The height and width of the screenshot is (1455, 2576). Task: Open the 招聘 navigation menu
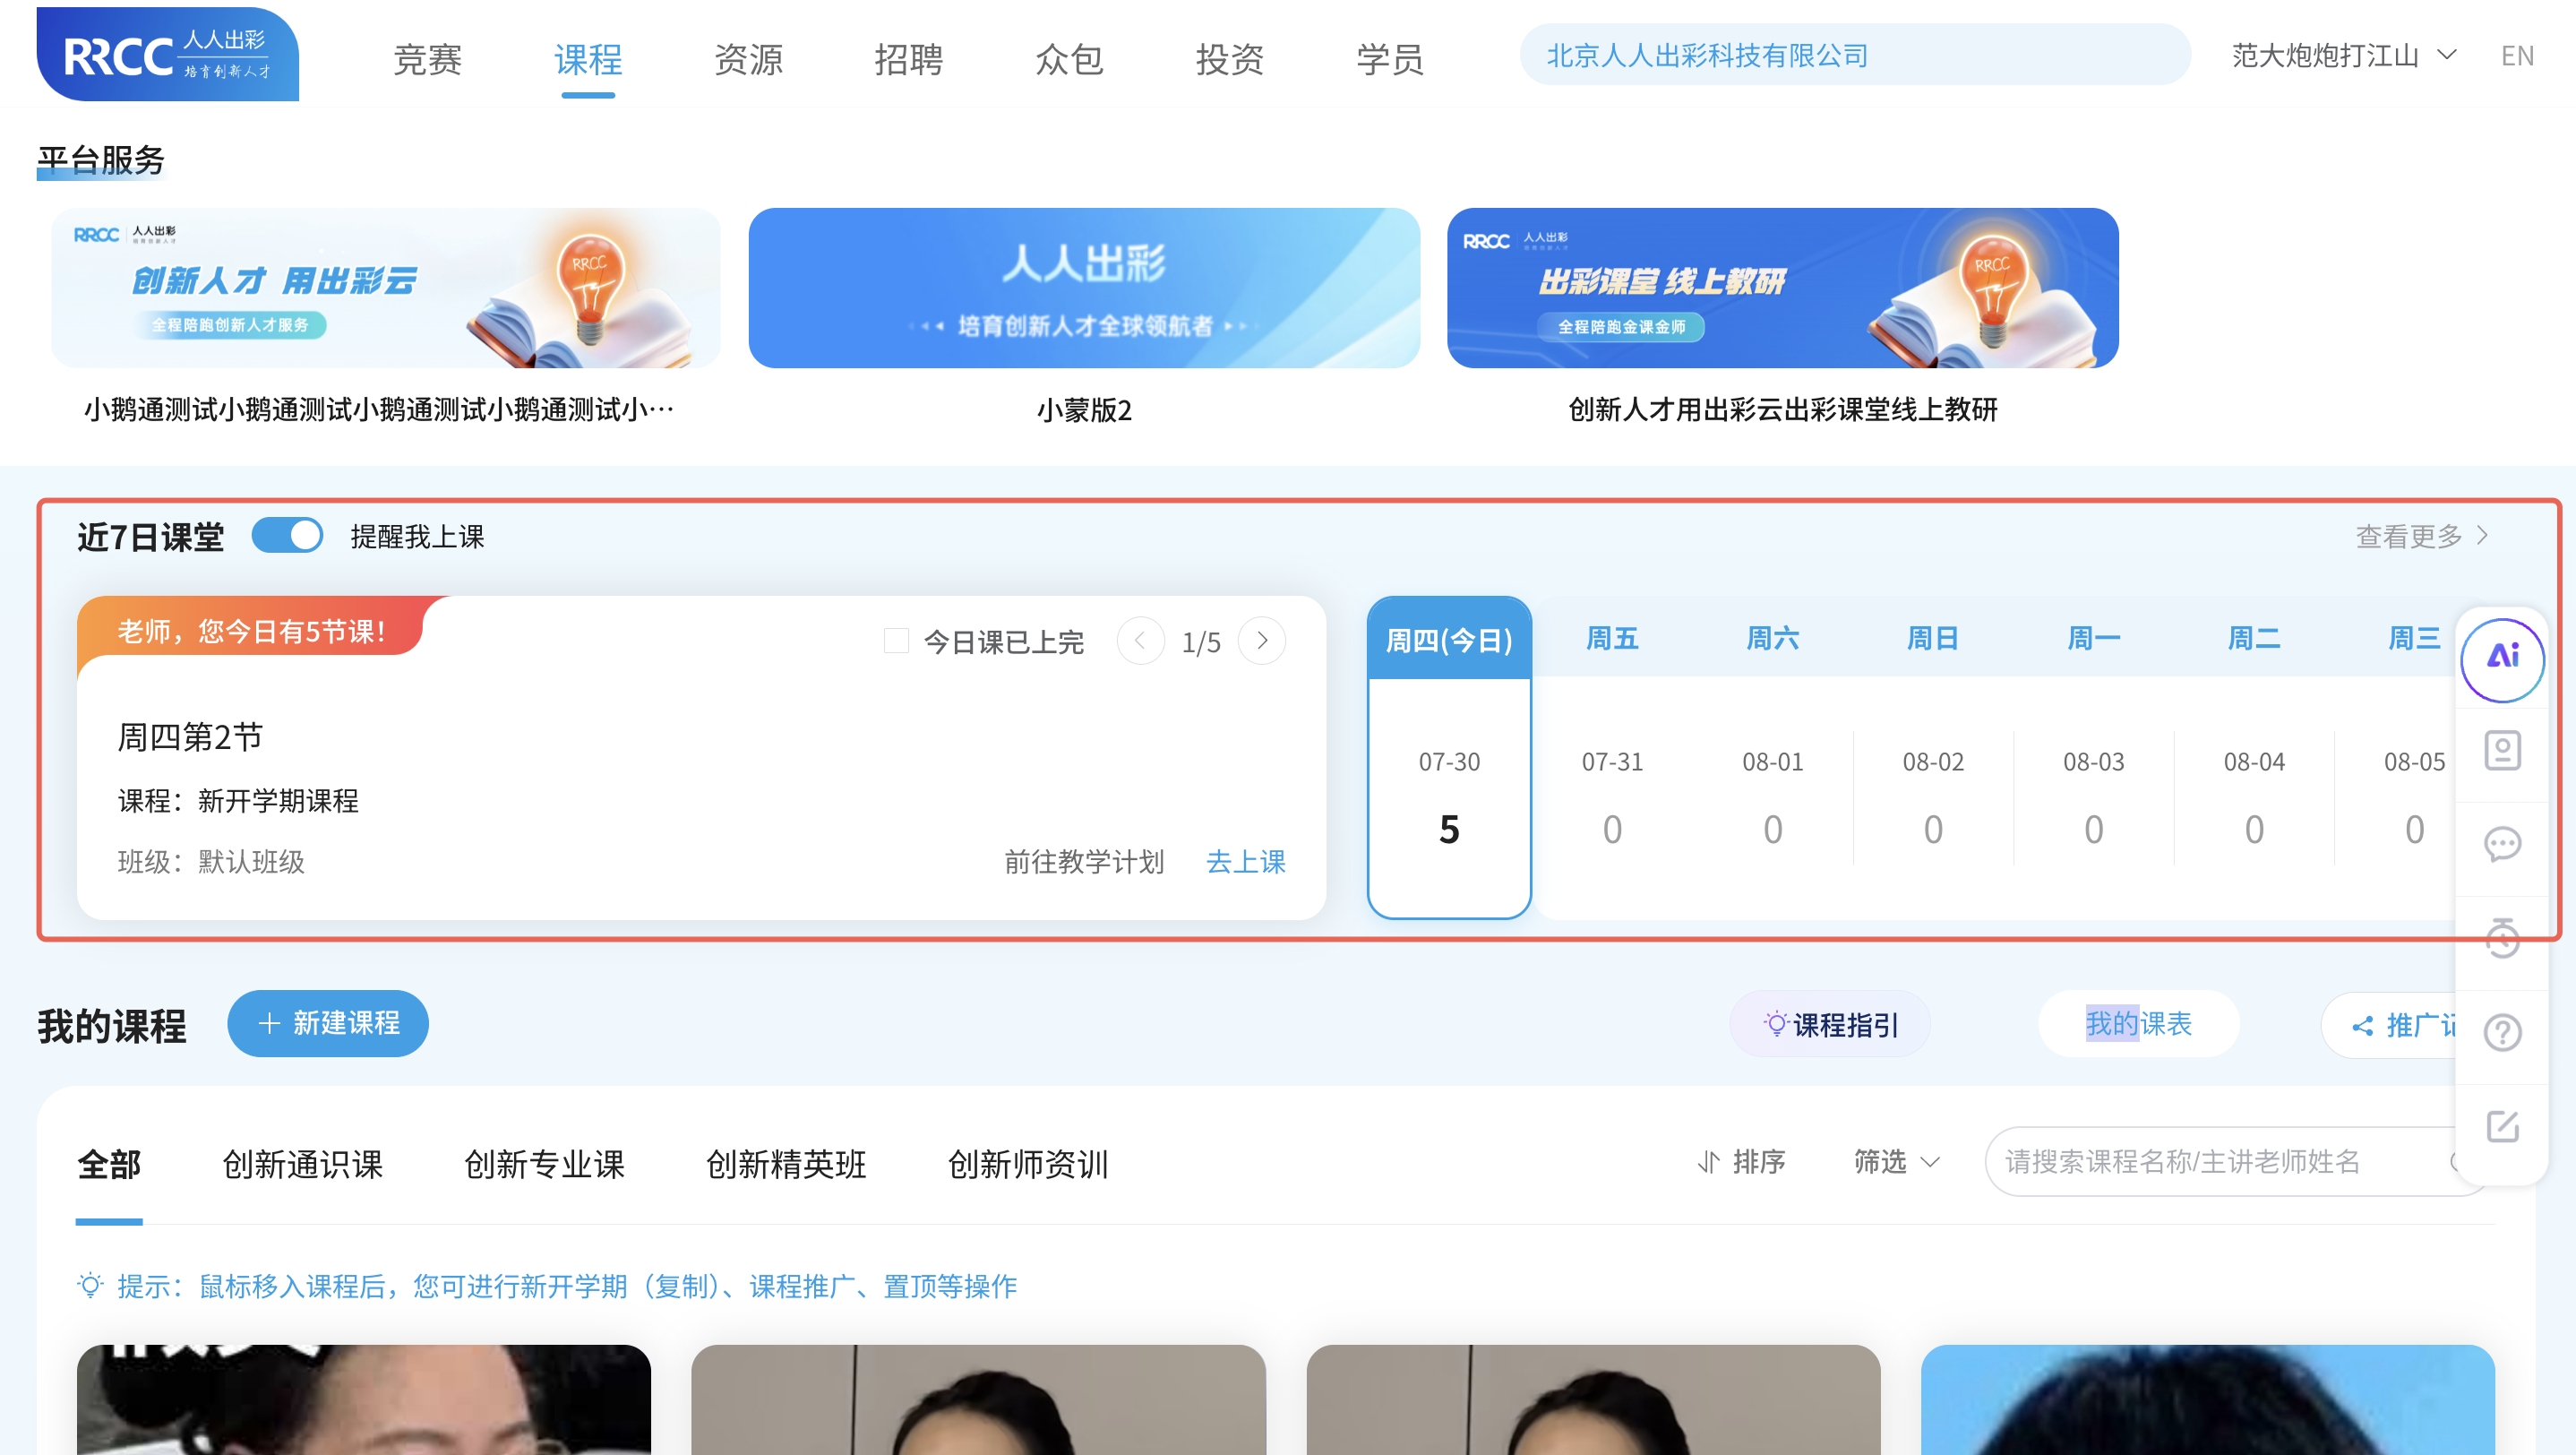908,59
